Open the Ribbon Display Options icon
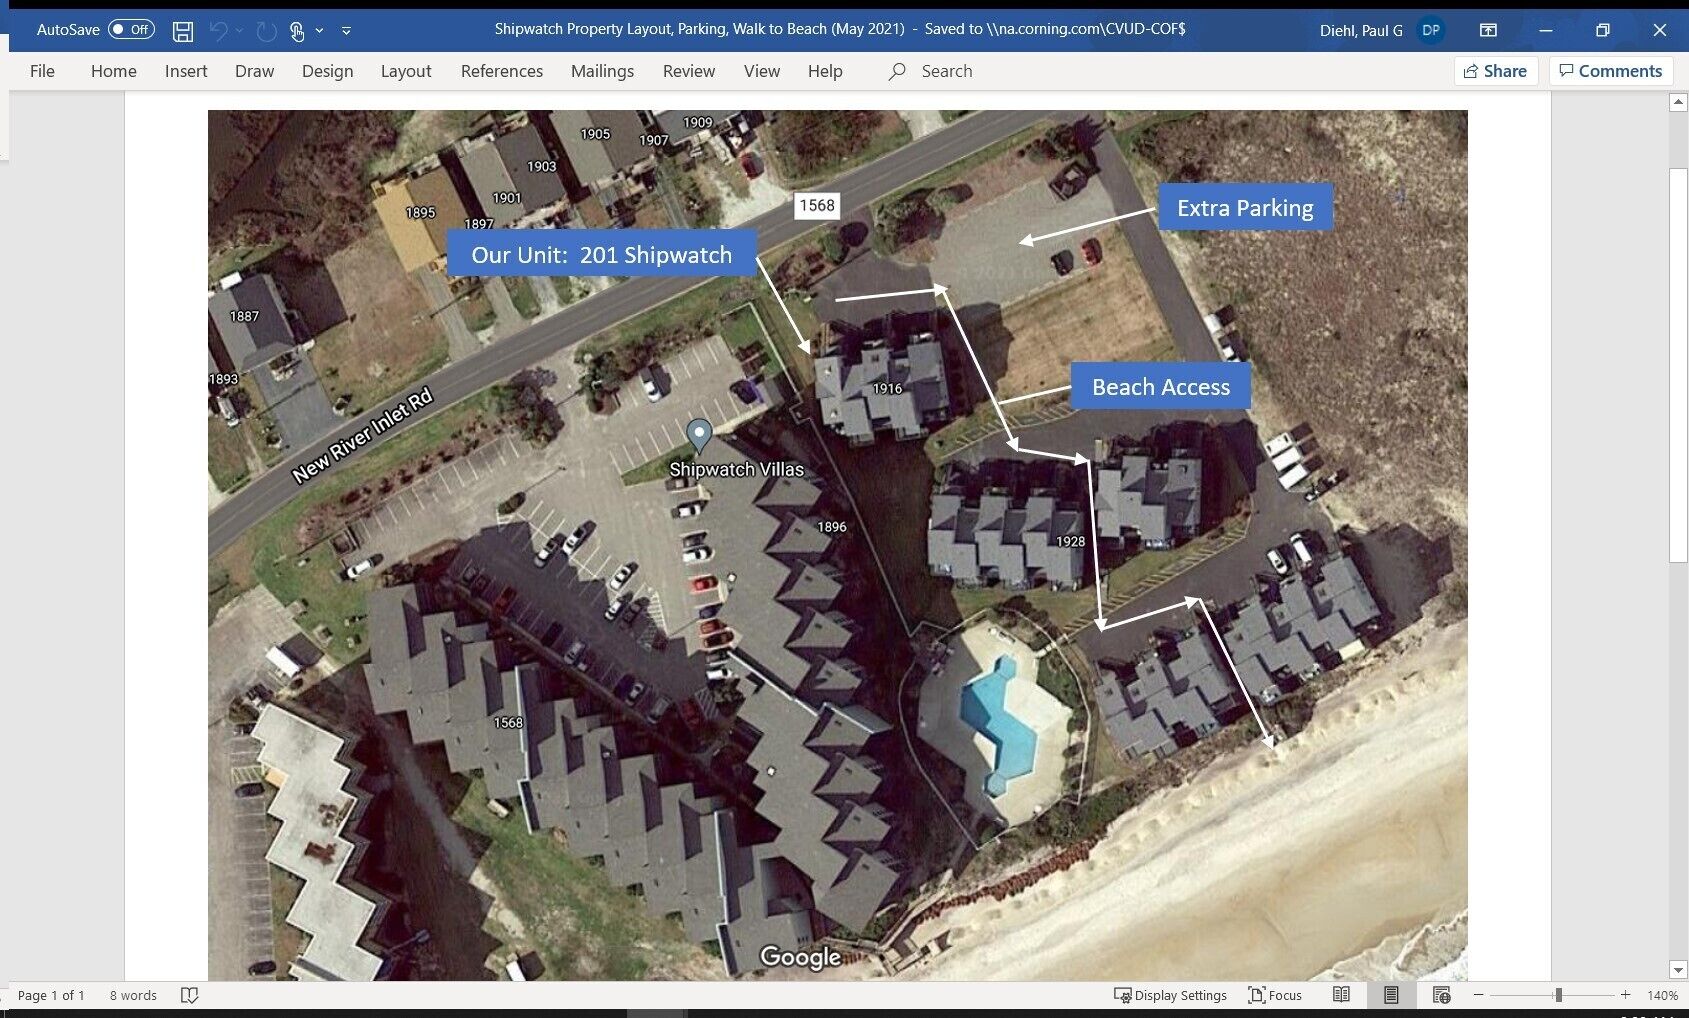Image resolution: width=1689 pixels, height=1018 pixels. click(x=1488, y=30)
